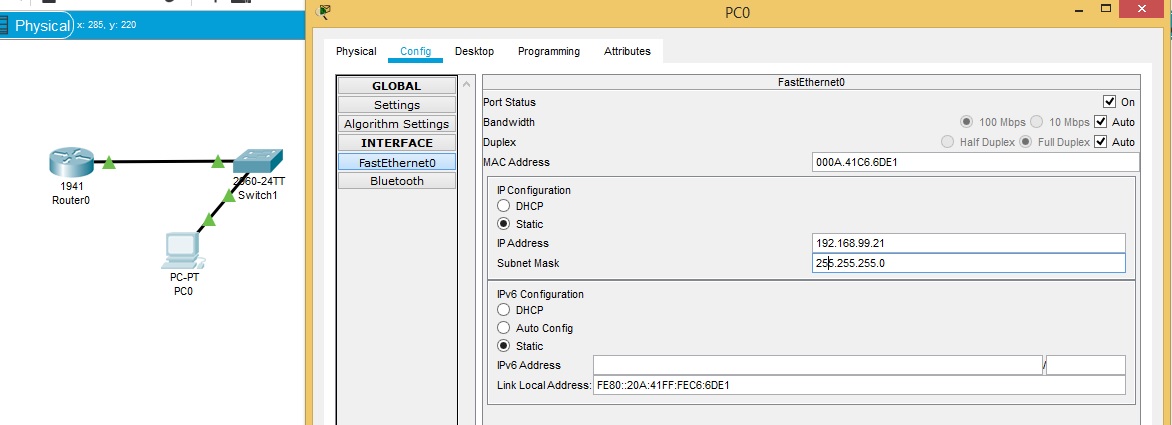Select the Router0 1941 router icon
The image size is (1172, 425).
pyautogui.click(x=70, y=163)
